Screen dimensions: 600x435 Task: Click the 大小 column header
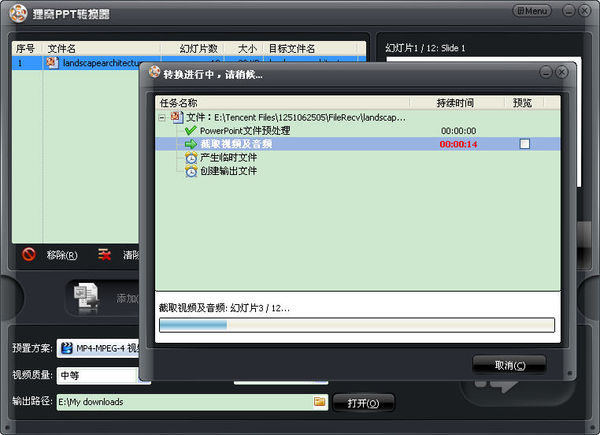[x=245, y=49]
